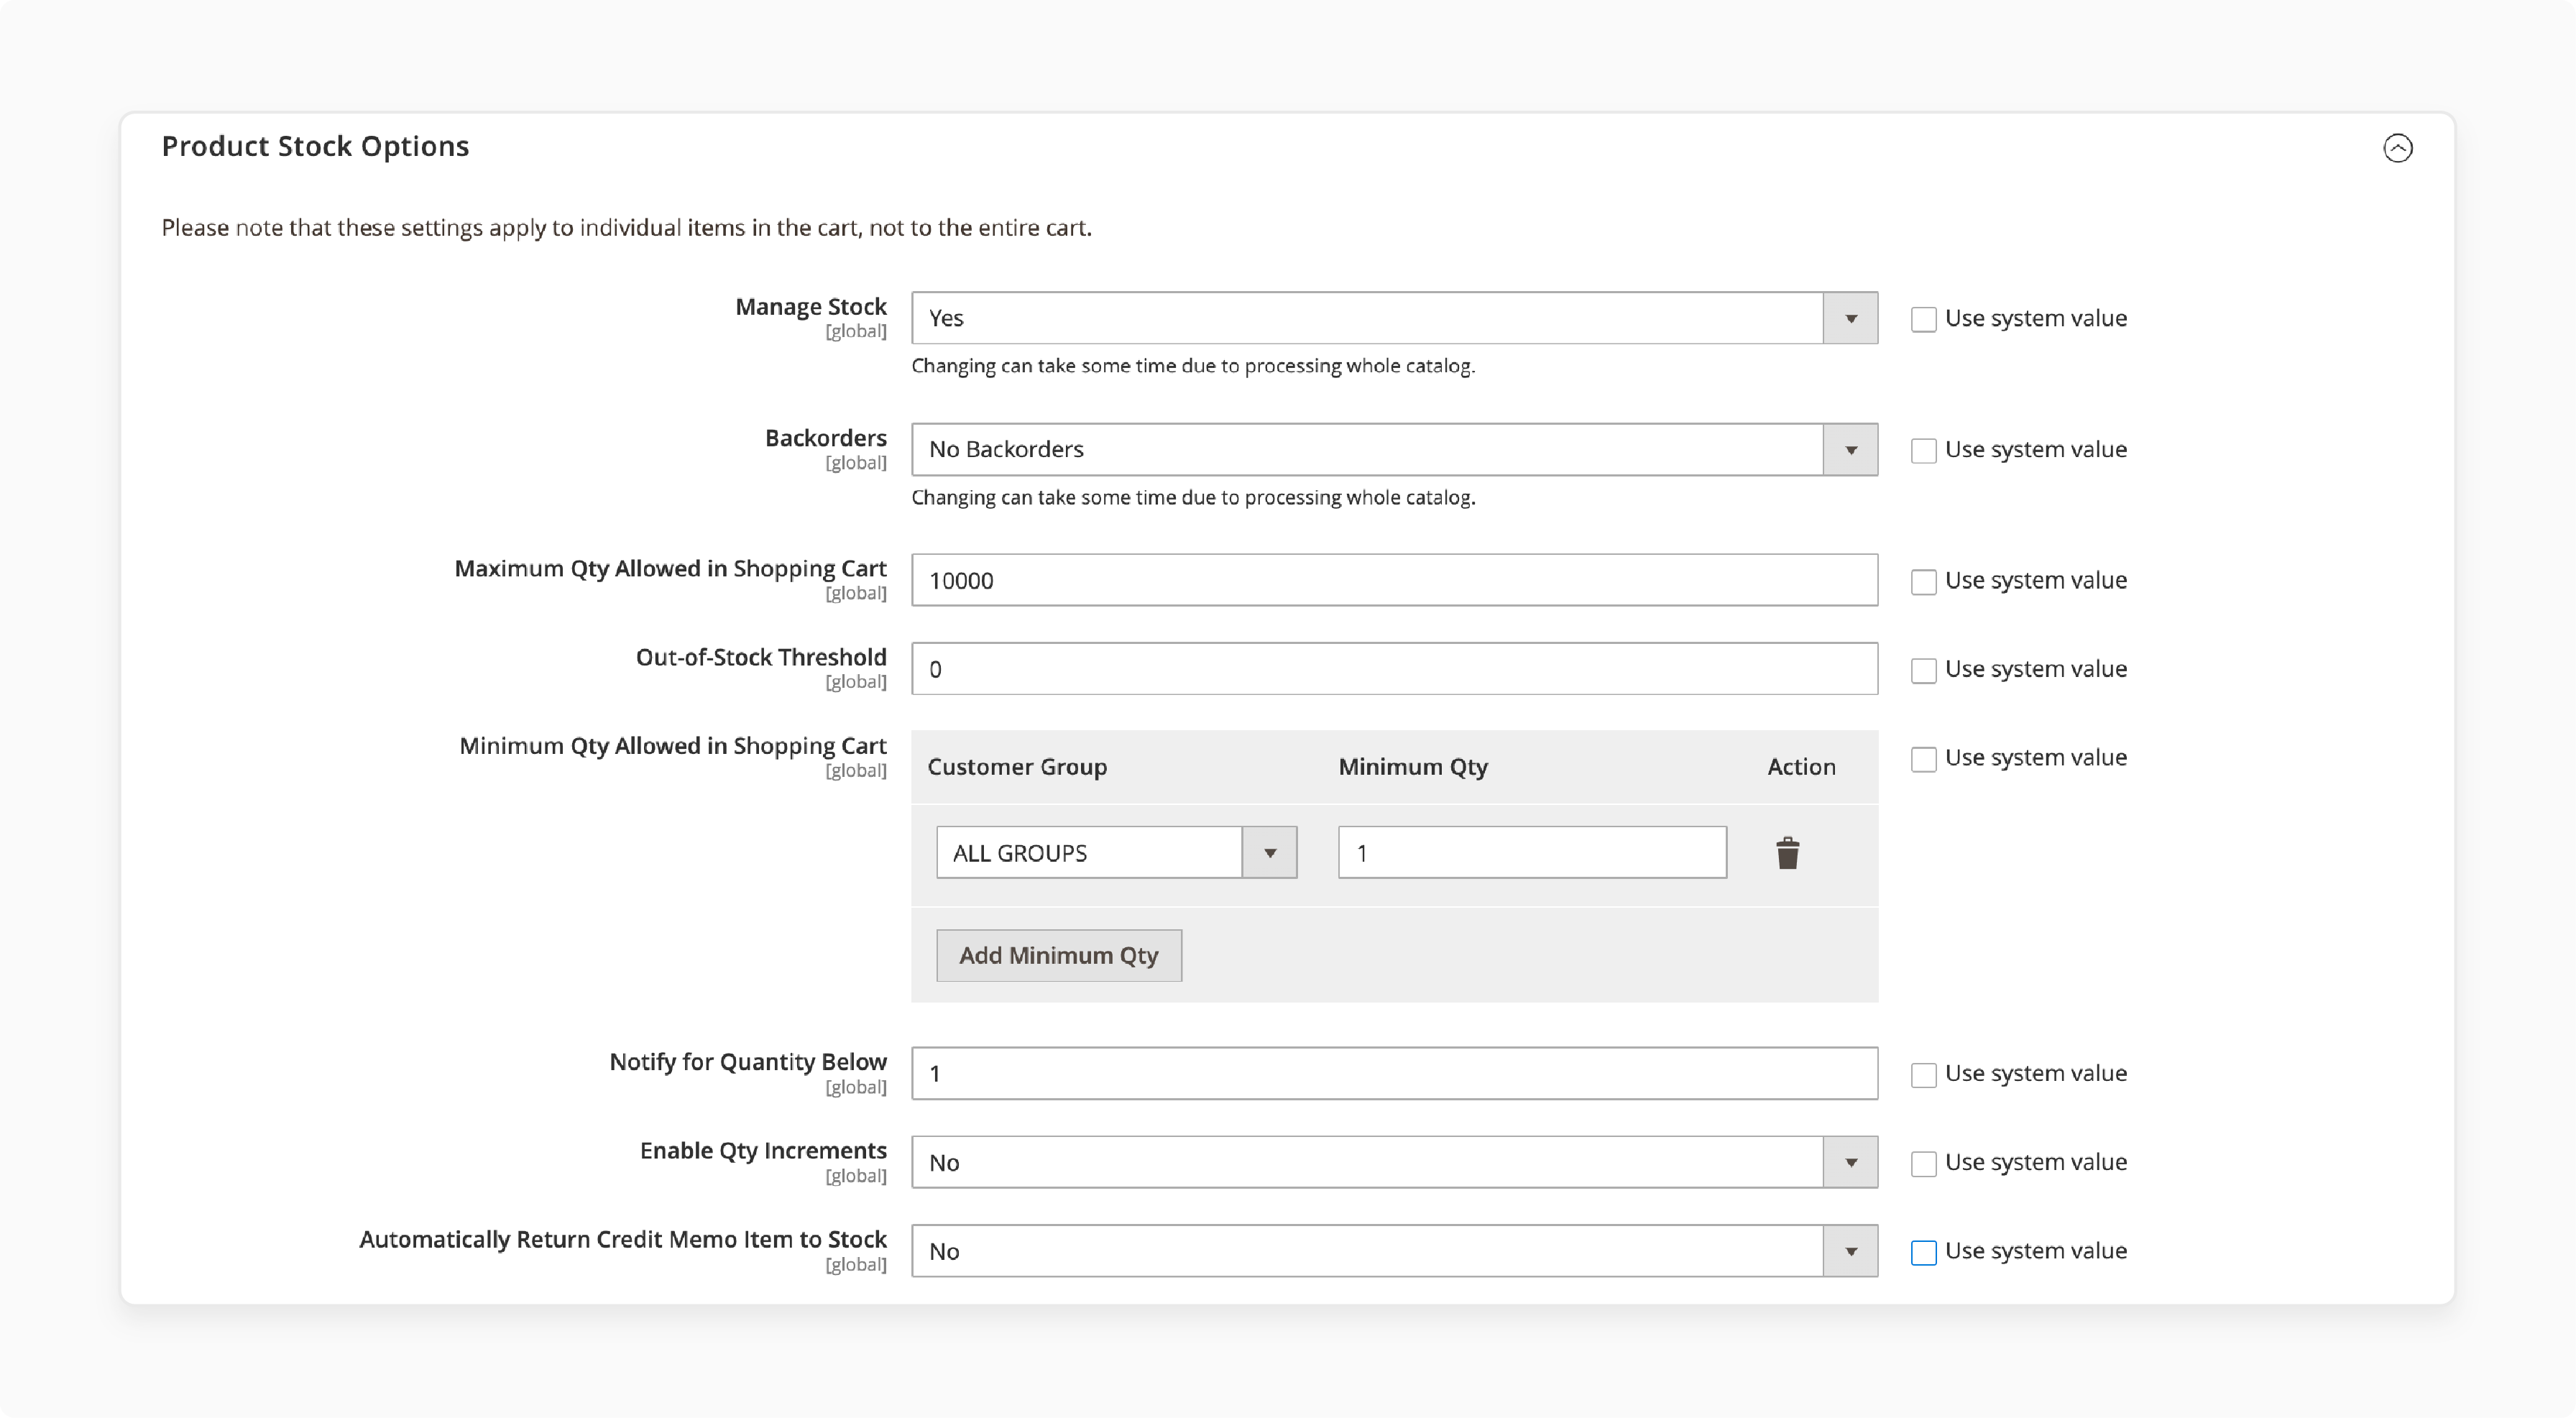Screen dimensions: 2576x1418
Task: Click the Action column header
Action: (1801, 767)
